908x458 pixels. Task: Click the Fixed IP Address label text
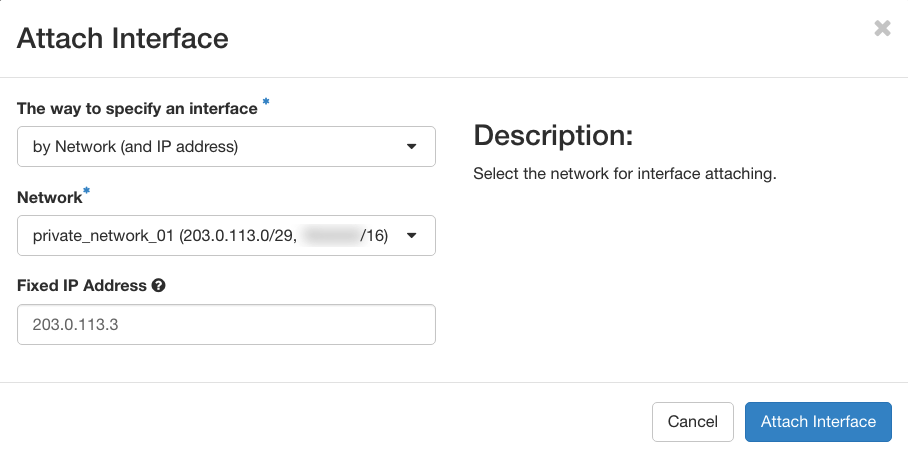pos(82,285)
